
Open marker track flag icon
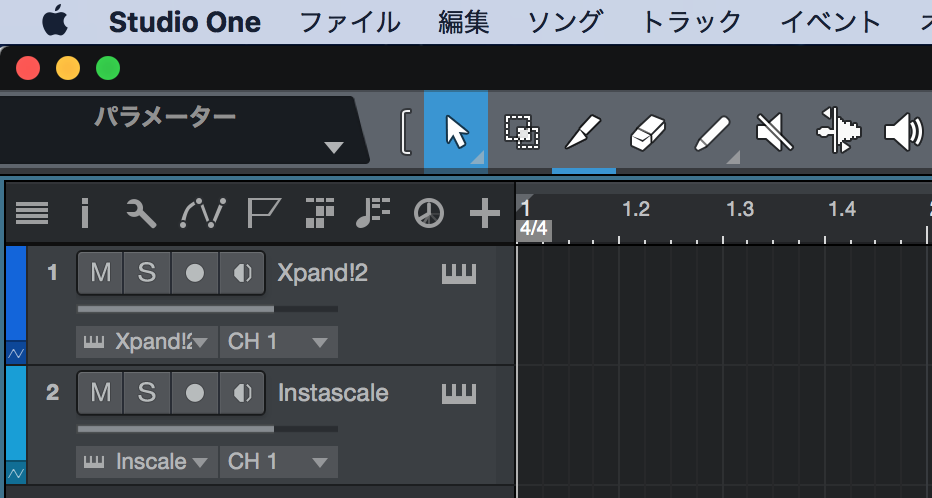click(x=263, y=213)
